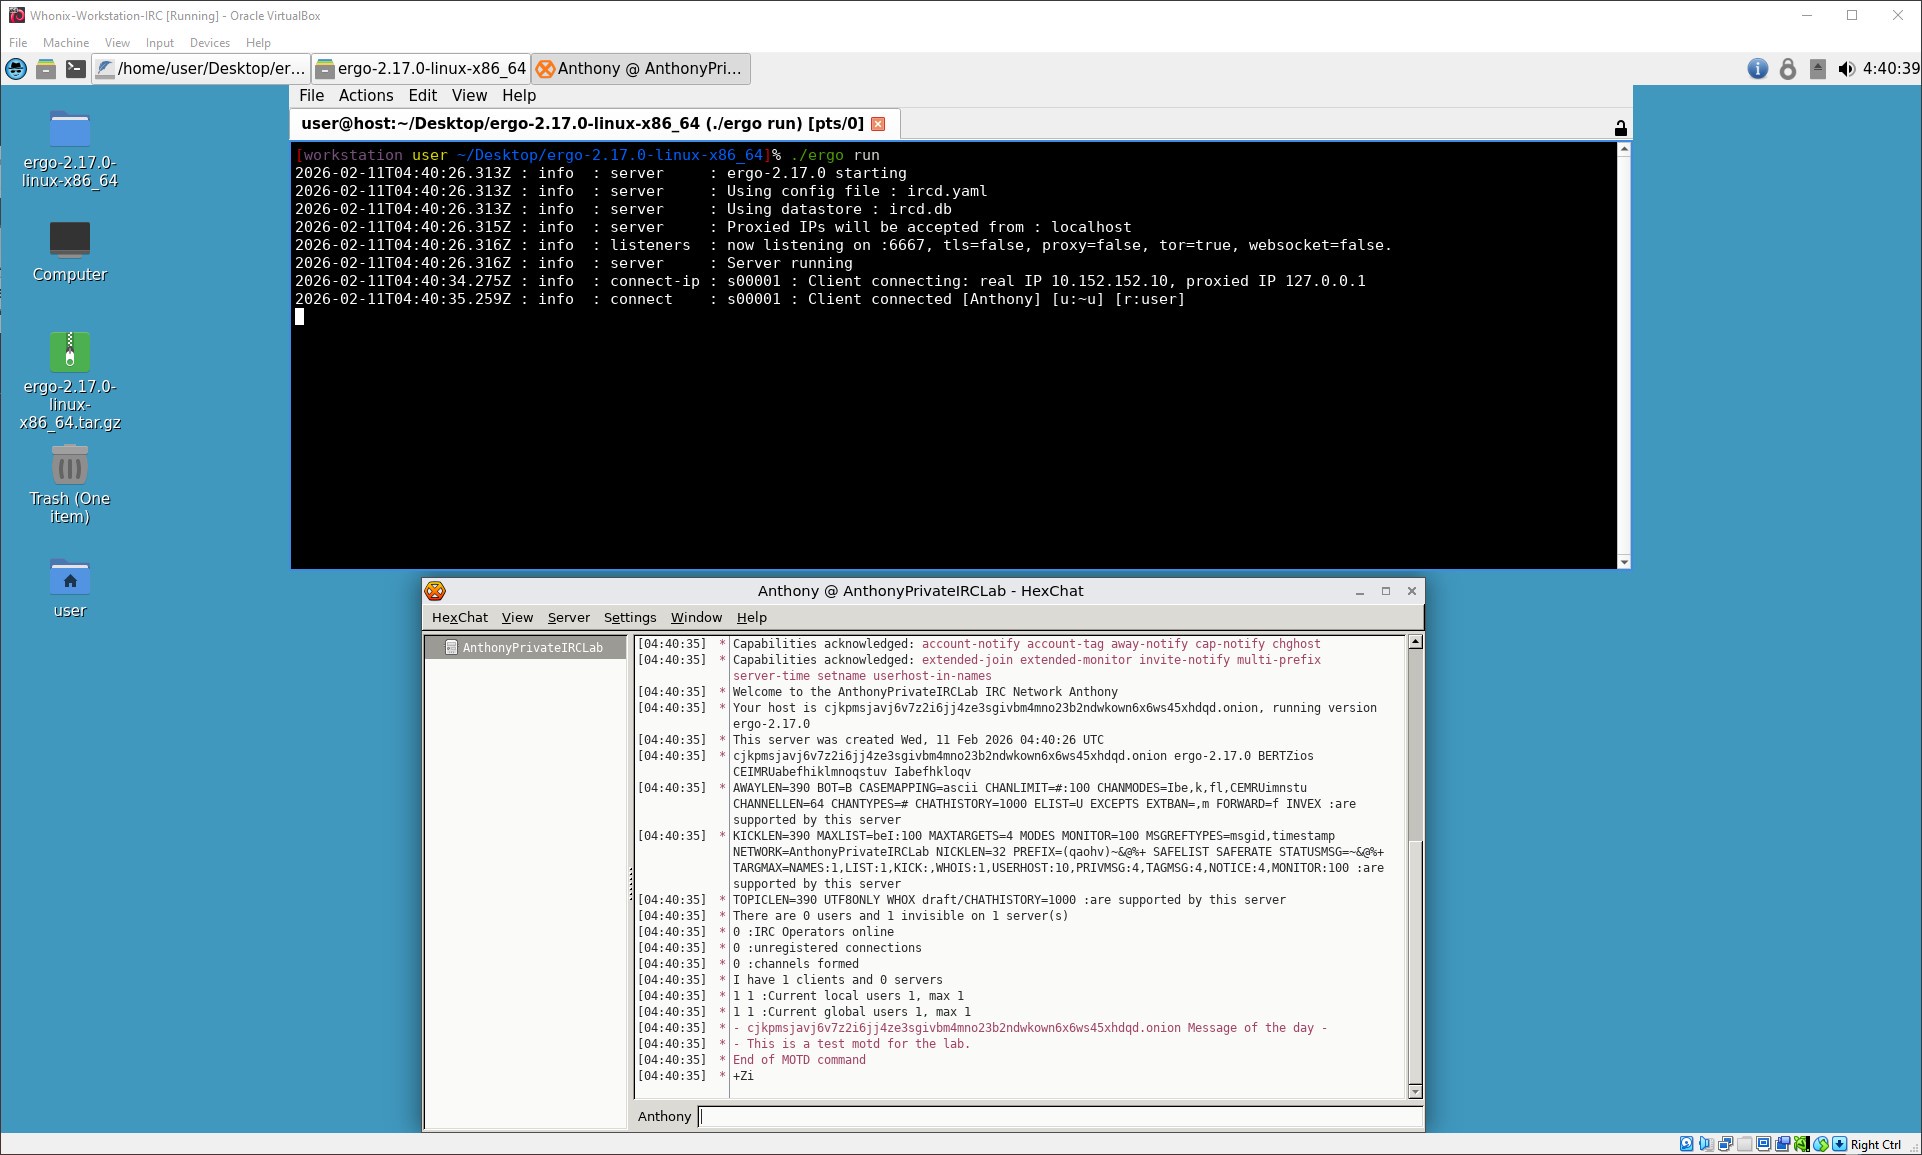Click the blue info systray icon
The height and width of the screenshot is (1155, 1922).
(x=1757, y=69)
